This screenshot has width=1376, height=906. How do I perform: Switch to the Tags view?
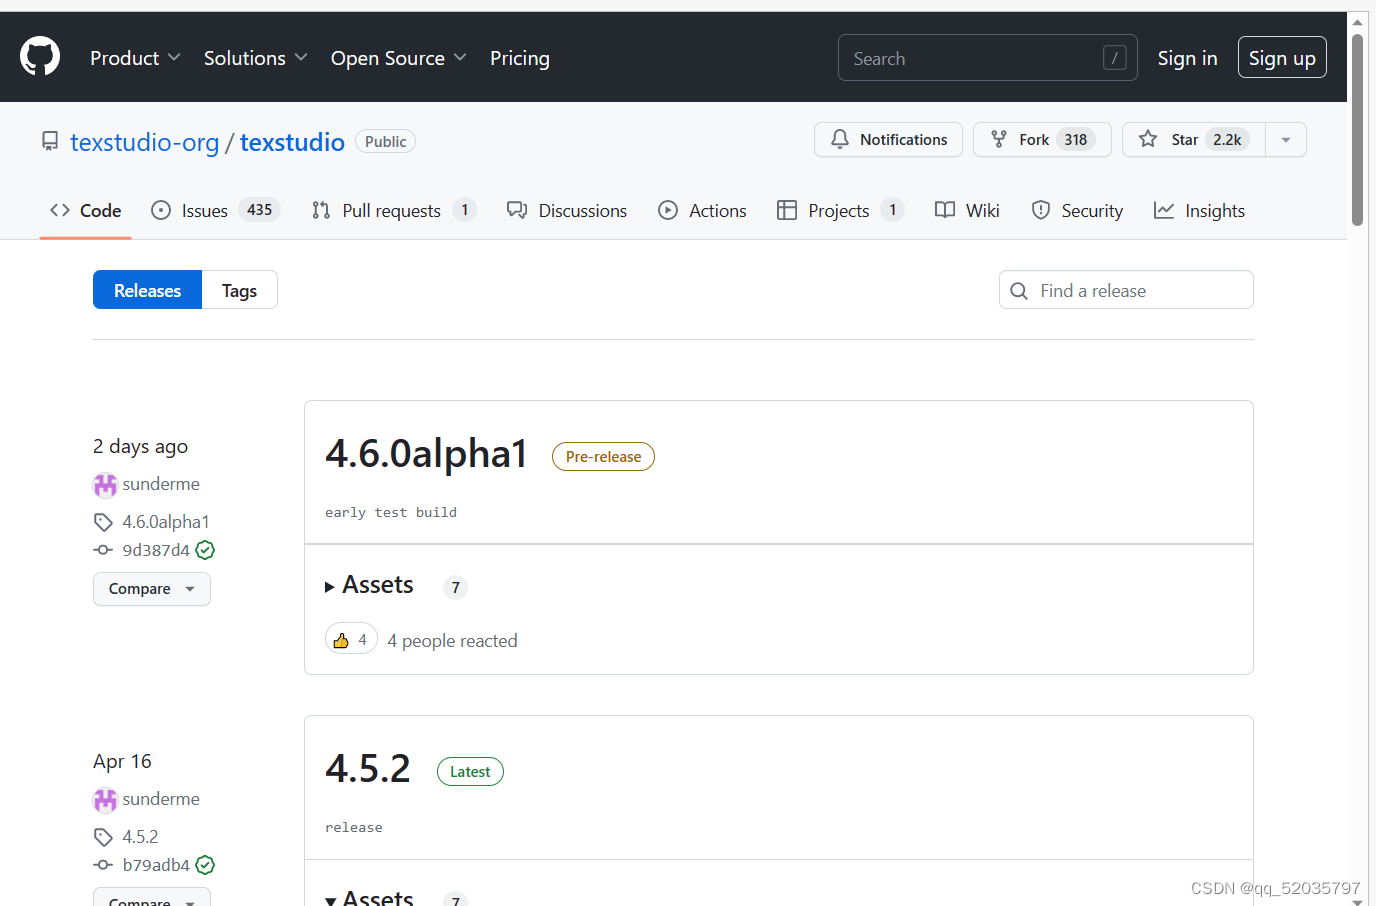(x=239, y=290)
